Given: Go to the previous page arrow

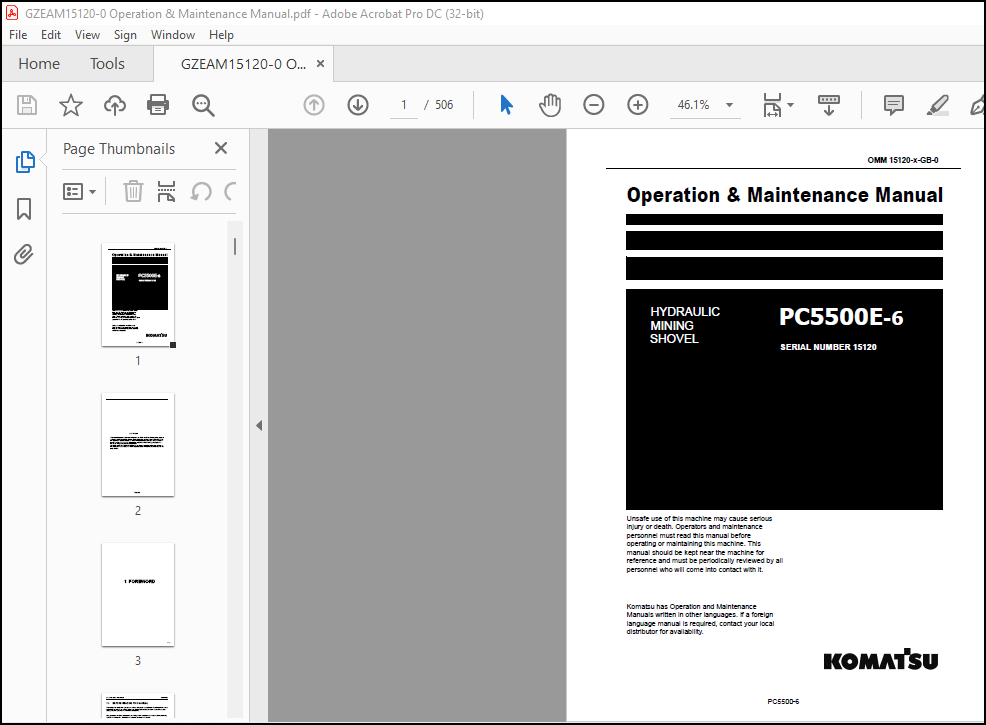Looking at the screenshot, I should [314, 105].
